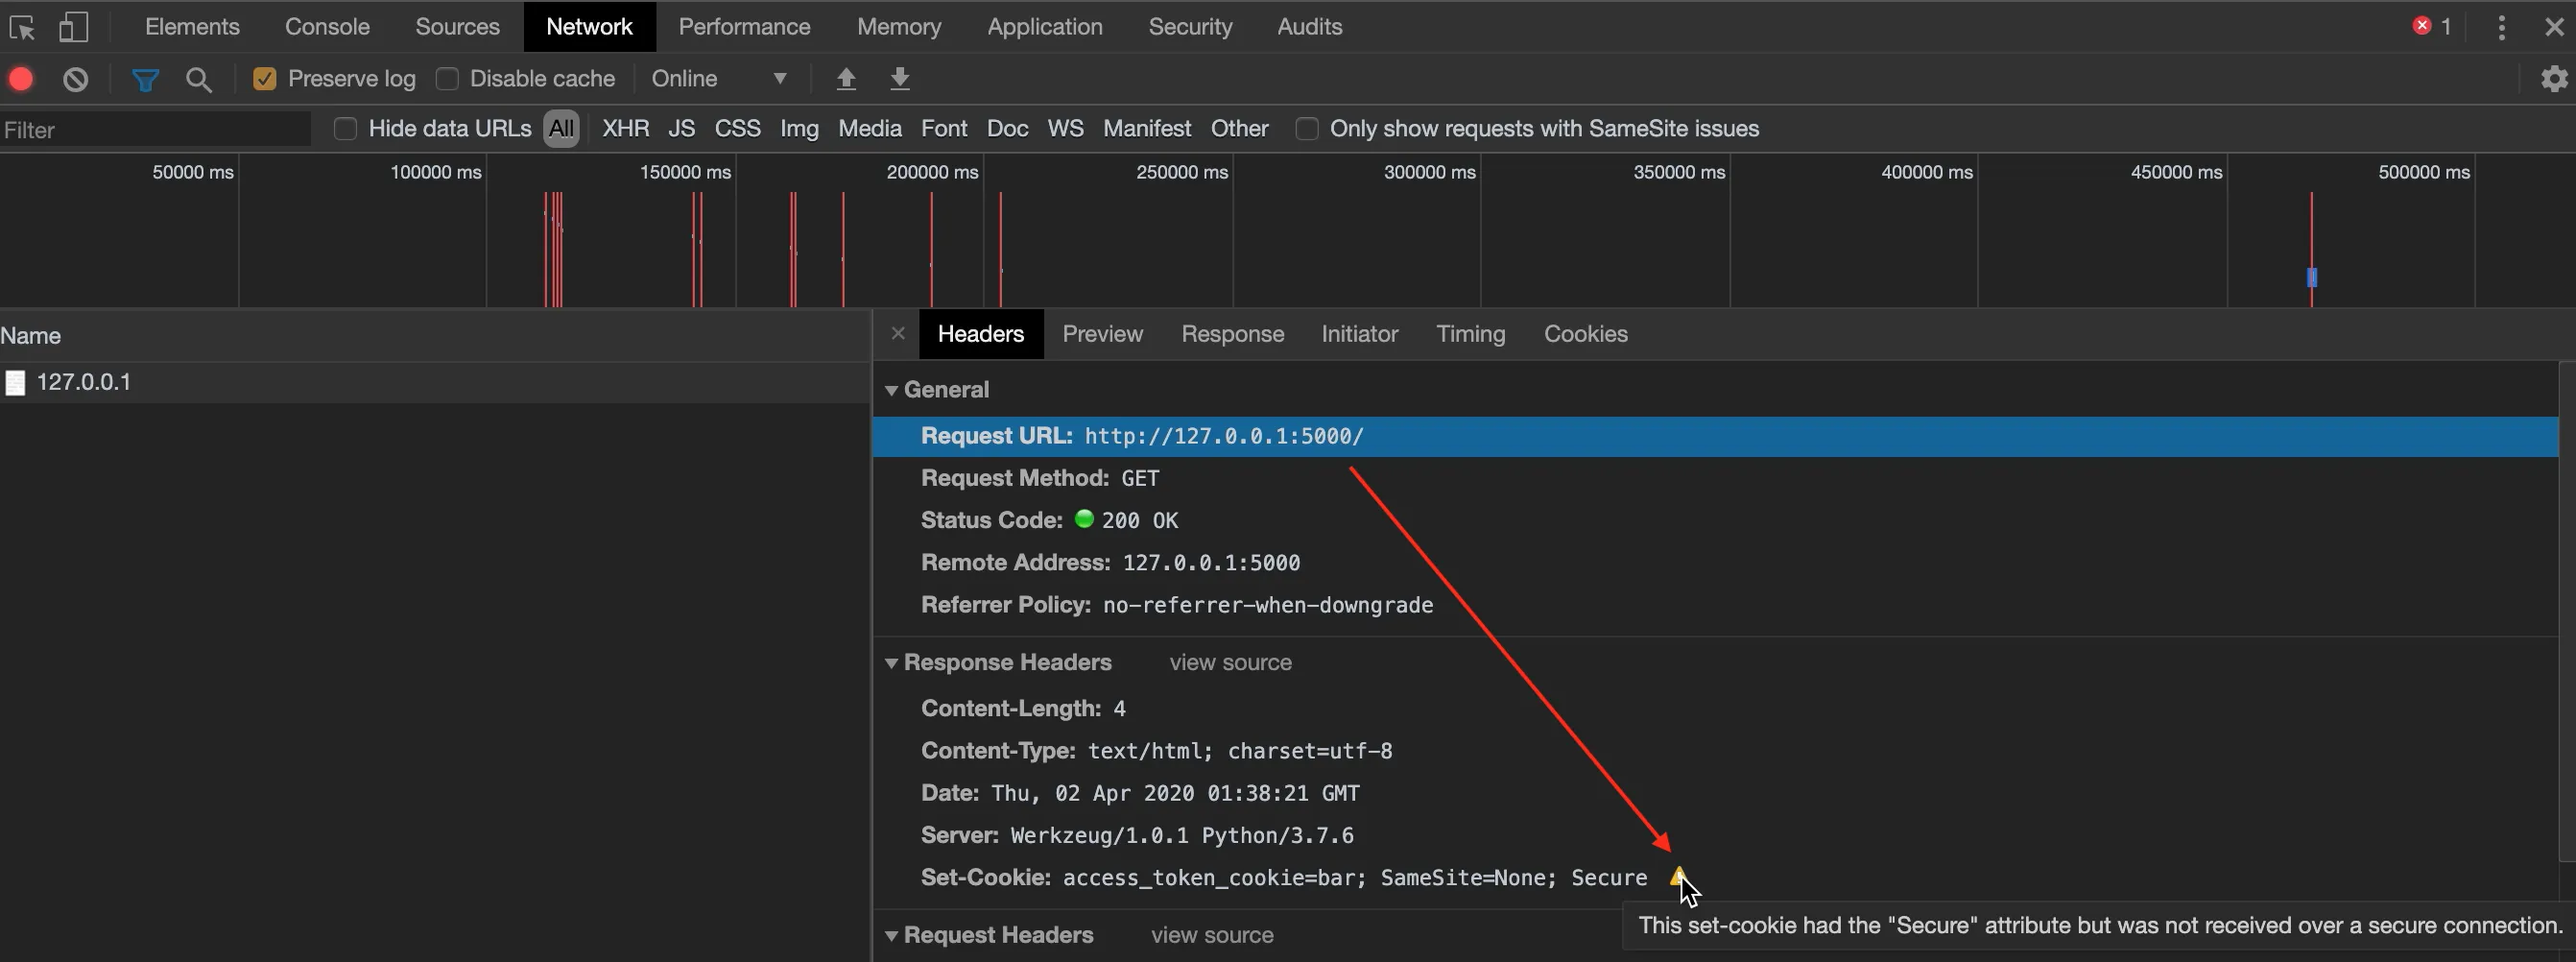This screenshot has width=2576, height=962.
Task: Click the export HAR download arrow
Action: click(900, 79)
